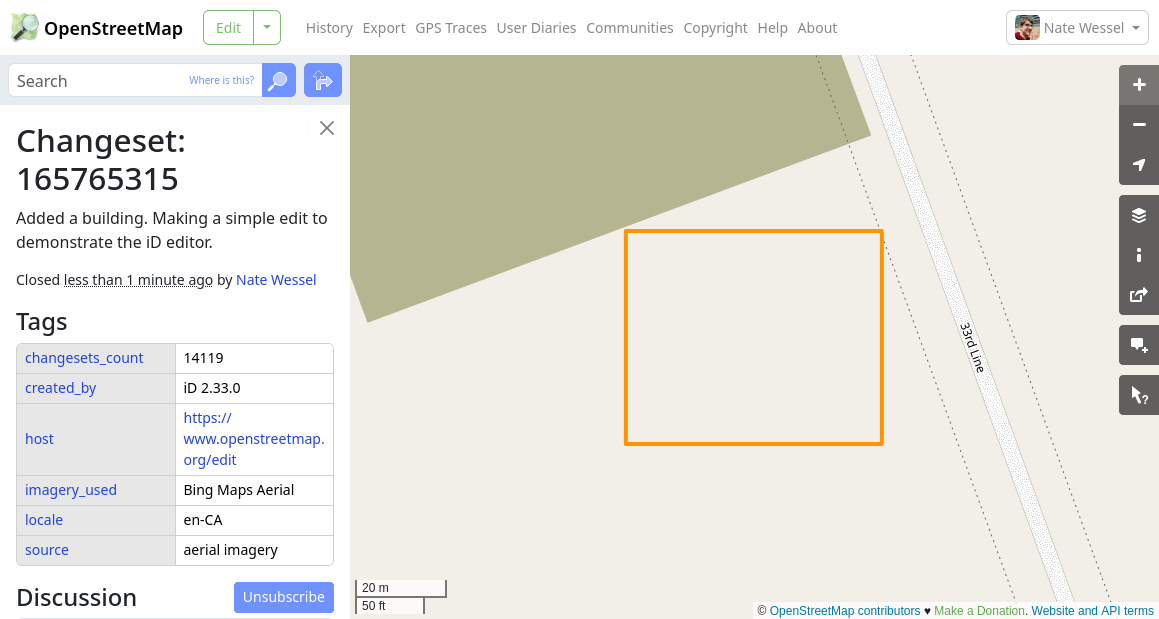Screen dimensions: 1159x619
Task: Select the Bing Maps Aerial value
Action: tap(239, 490)
